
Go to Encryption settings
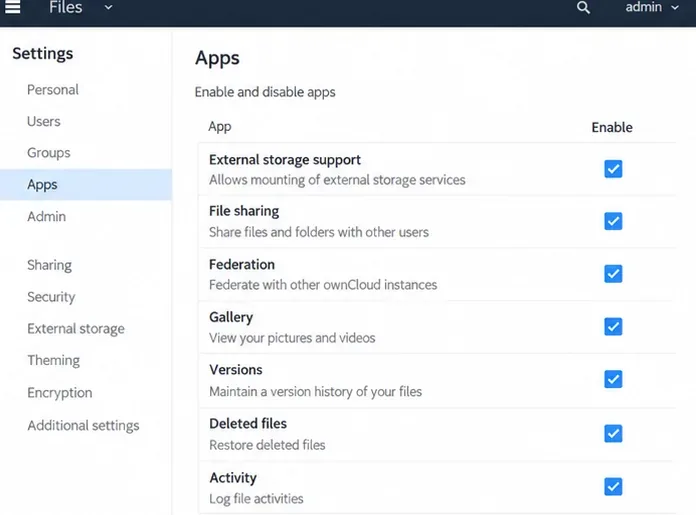click(x=60, y=392)
